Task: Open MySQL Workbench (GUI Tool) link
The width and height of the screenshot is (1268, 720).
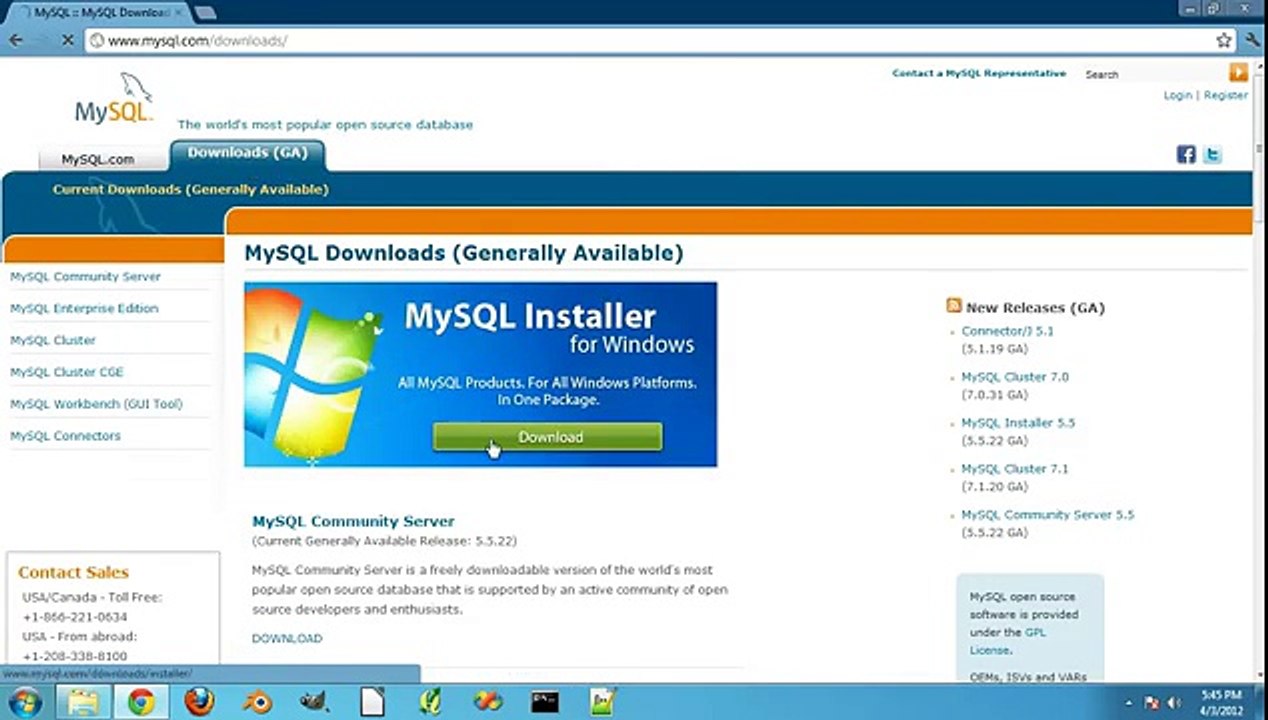Action: [96, 404]
